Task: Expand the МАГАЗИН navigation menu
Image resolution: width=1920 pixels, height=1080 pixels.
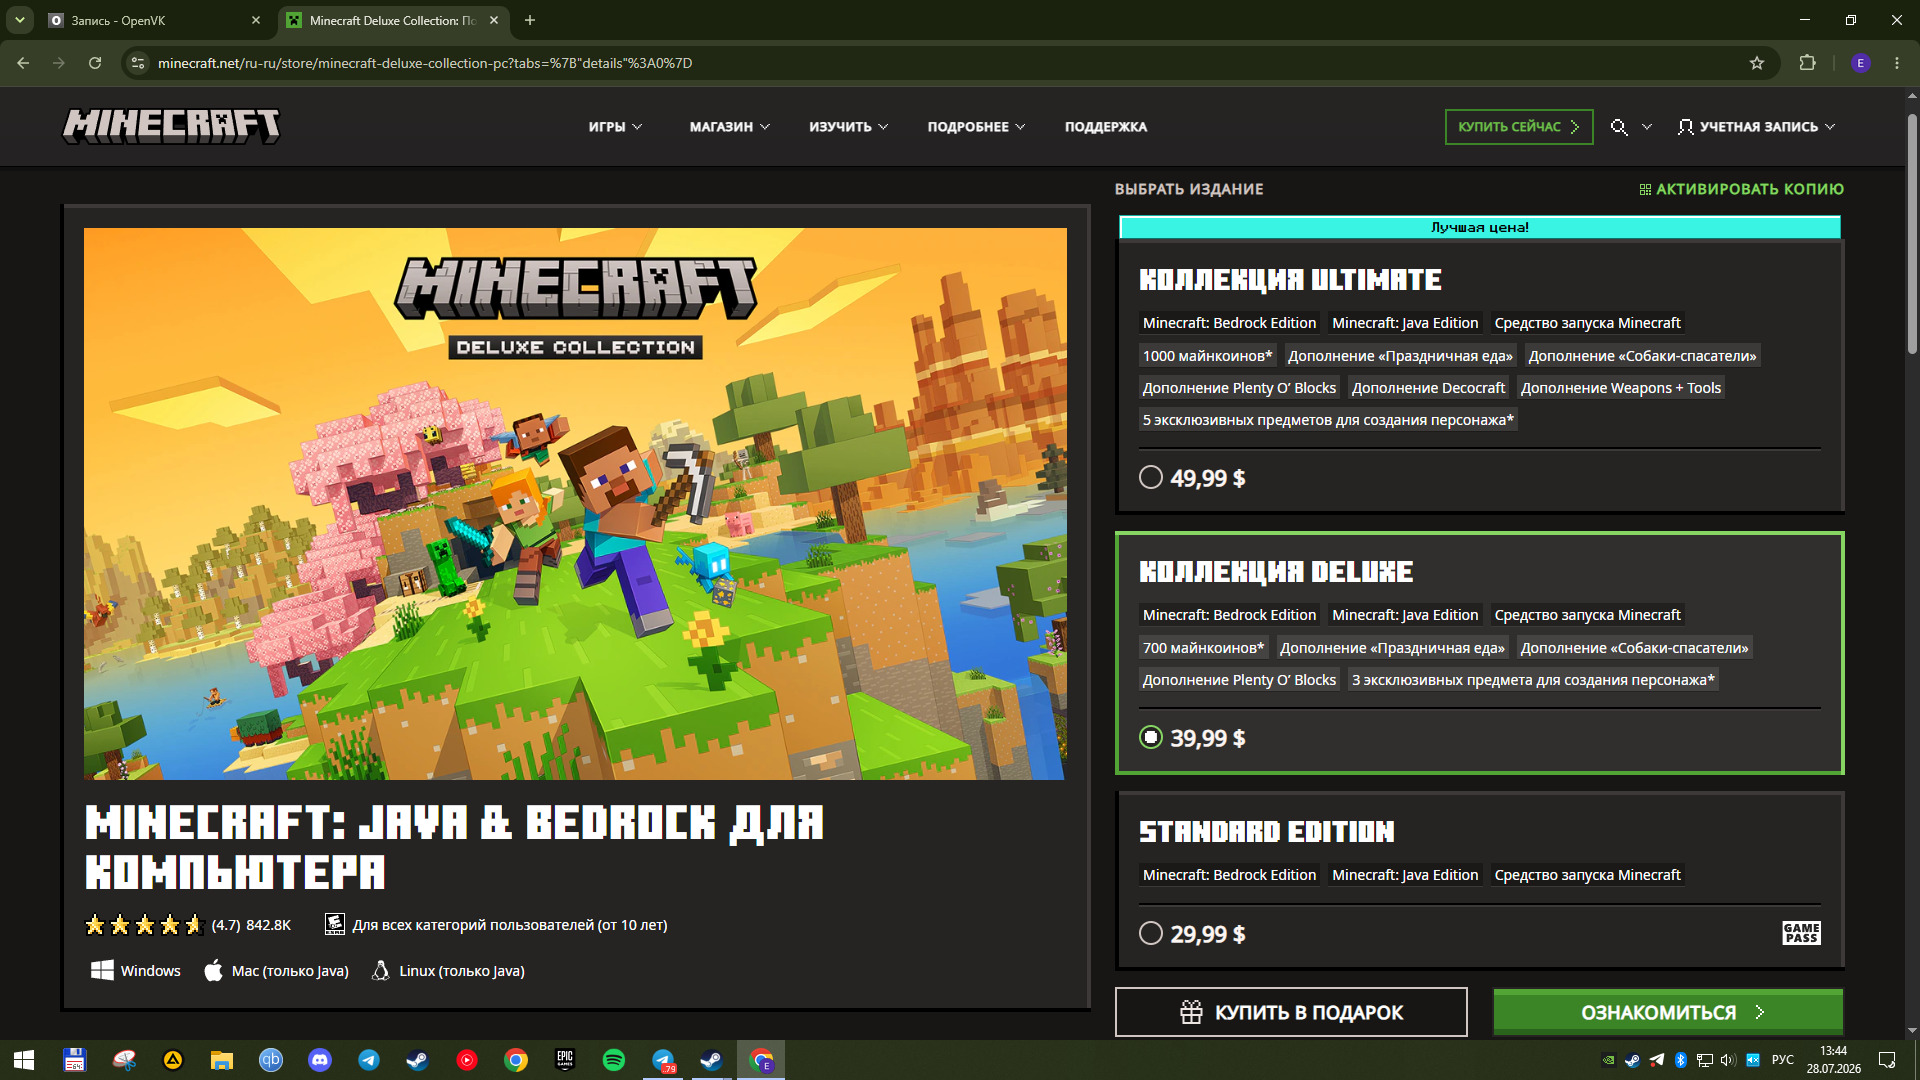Action: pos(730,127)
